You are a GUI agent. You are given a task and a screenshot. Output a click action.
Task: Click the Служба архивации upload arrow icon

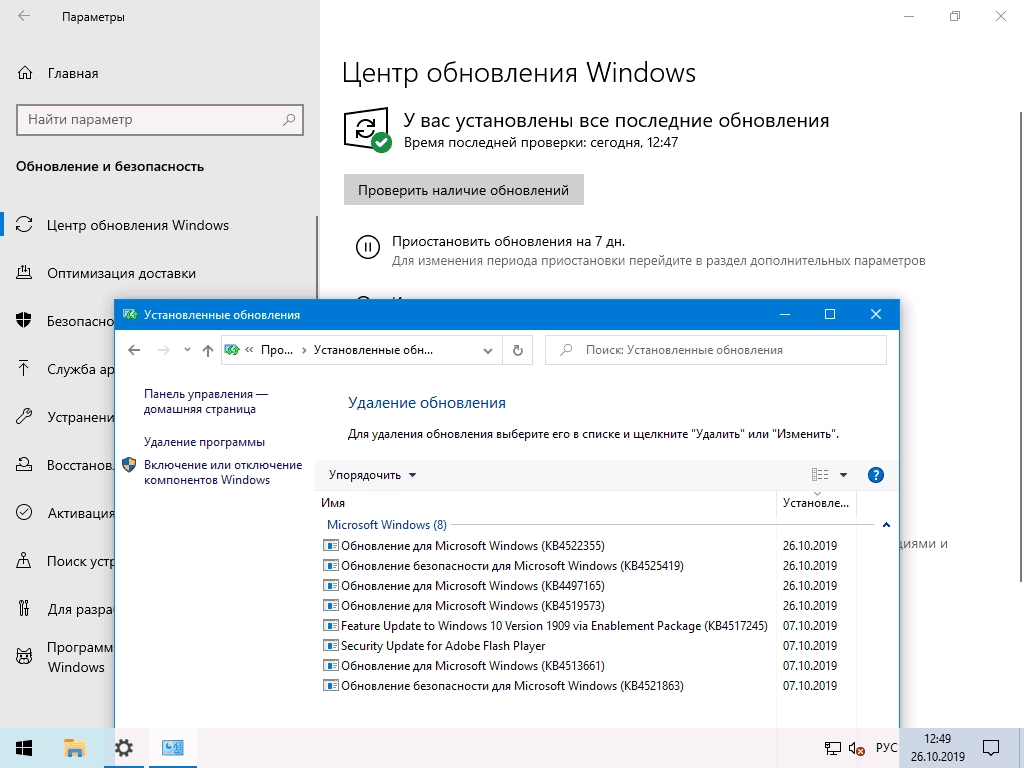[24, 368]
